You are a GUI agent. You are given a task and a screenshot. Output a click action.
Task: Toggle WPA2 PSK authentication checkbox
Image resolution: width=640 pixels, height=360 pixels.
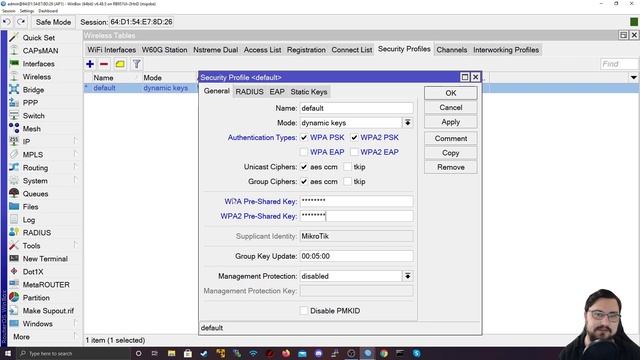(354, 138)
